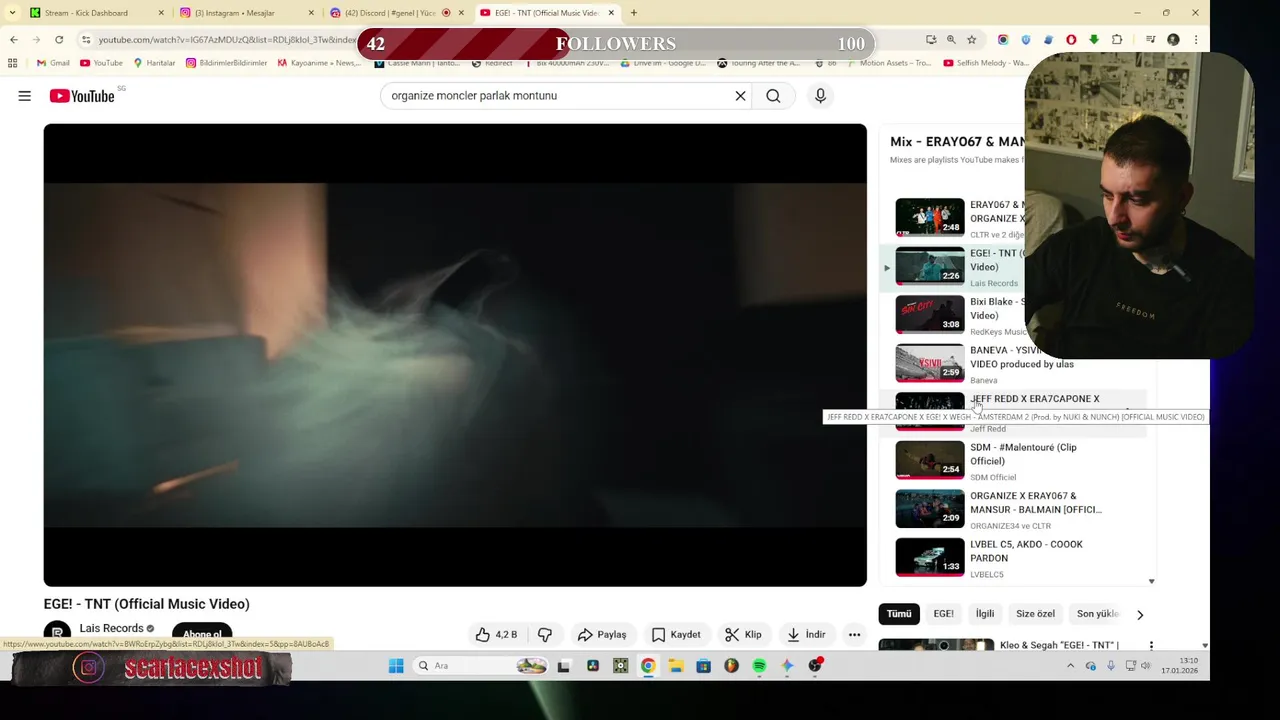This screenshot has width=1280, height=720.
Task: Open the browser apps grid icon
Action: 12,63
